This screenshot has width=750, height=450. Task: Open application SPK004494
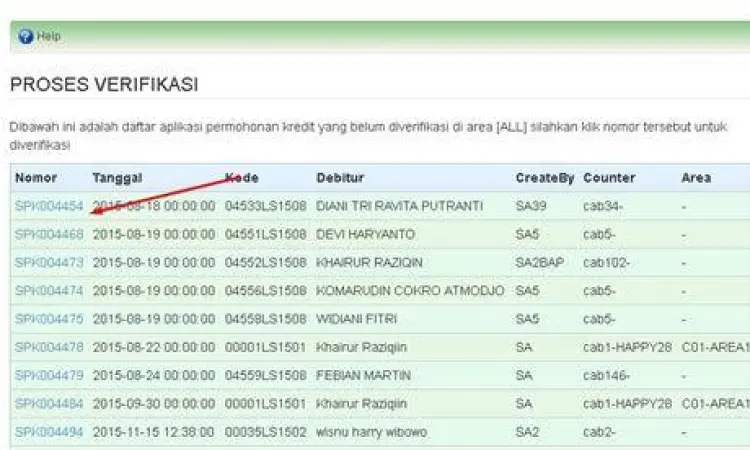coord(49,432)
